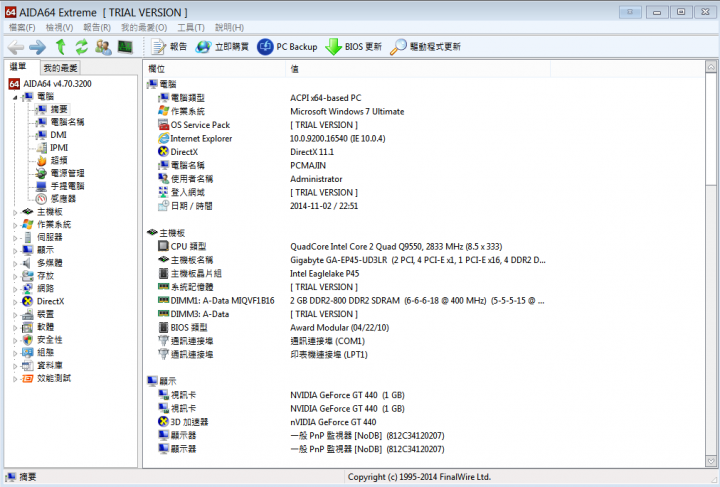
Task: Expand the 作業系統 tree node
Action: tap(15, 225)
